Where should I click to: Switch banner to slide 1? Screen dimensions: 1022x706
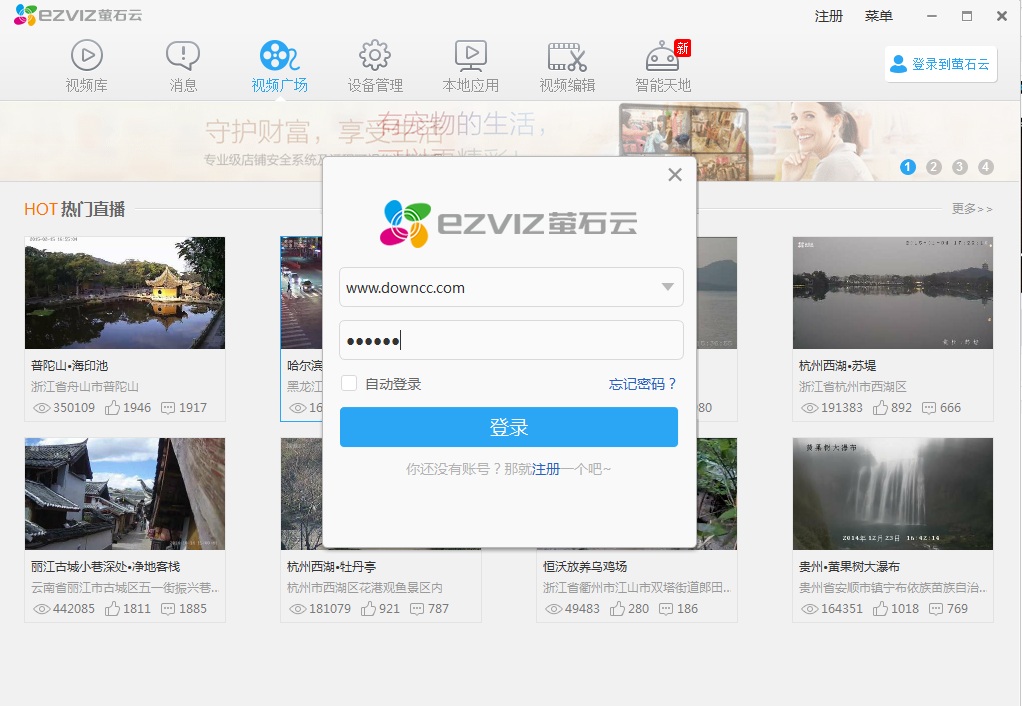[907, 167]
